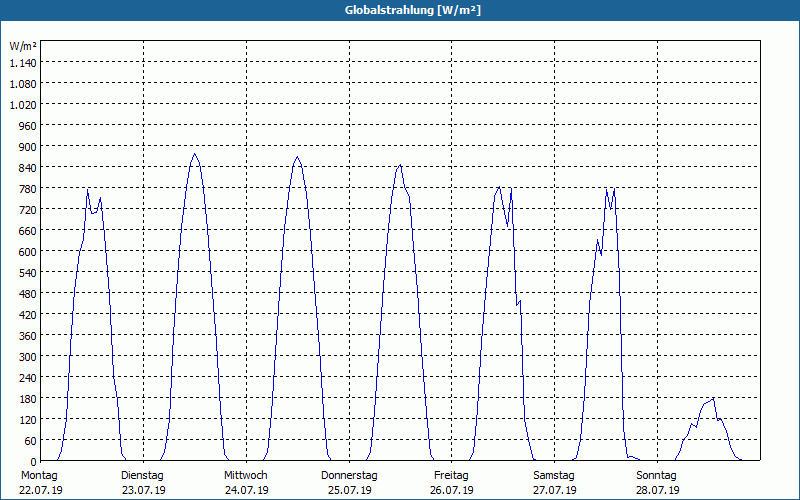Click the 23.07.19 date label
Viewport: 800px width, 500px height.
coord(144,490)
